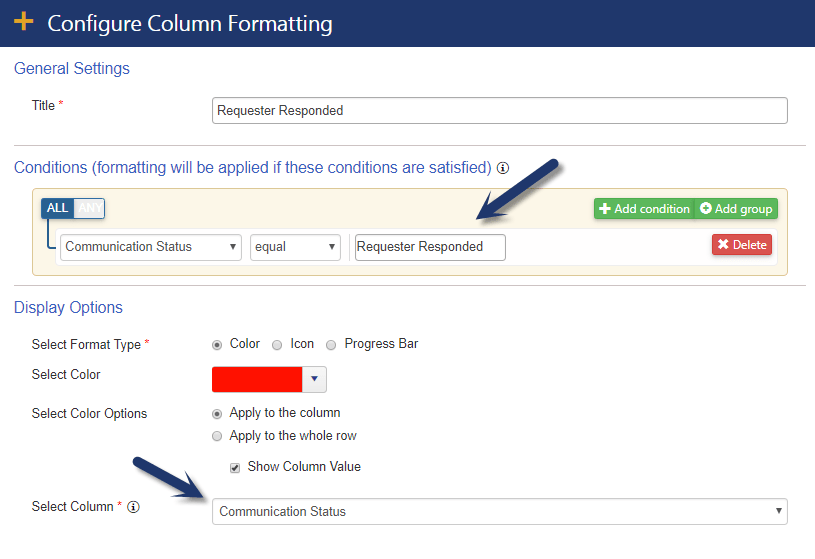Click the X icon on Delete button
The height and width of the screenshot is (559, 815).
pyautogui.click(x=723, y=244)
